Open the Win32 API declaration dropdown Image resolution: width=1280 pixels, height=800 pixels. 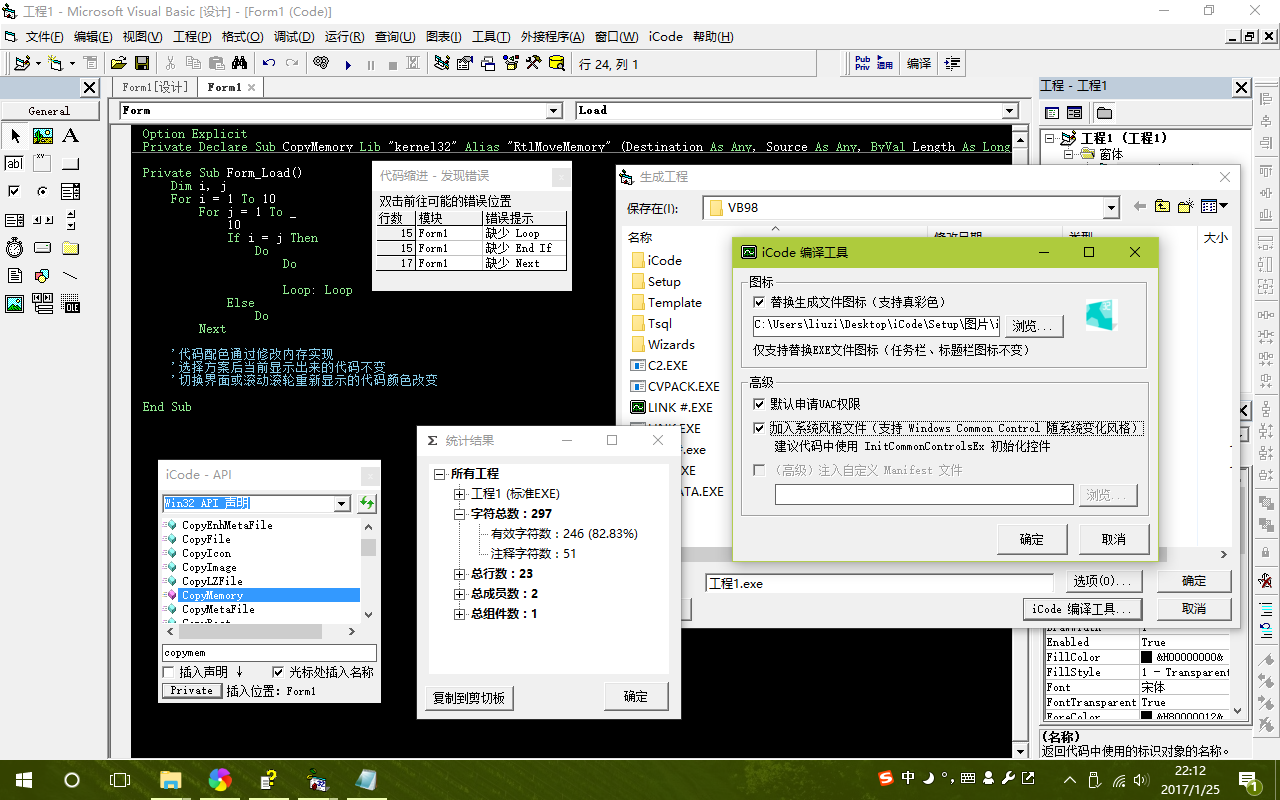click(342, 503)
